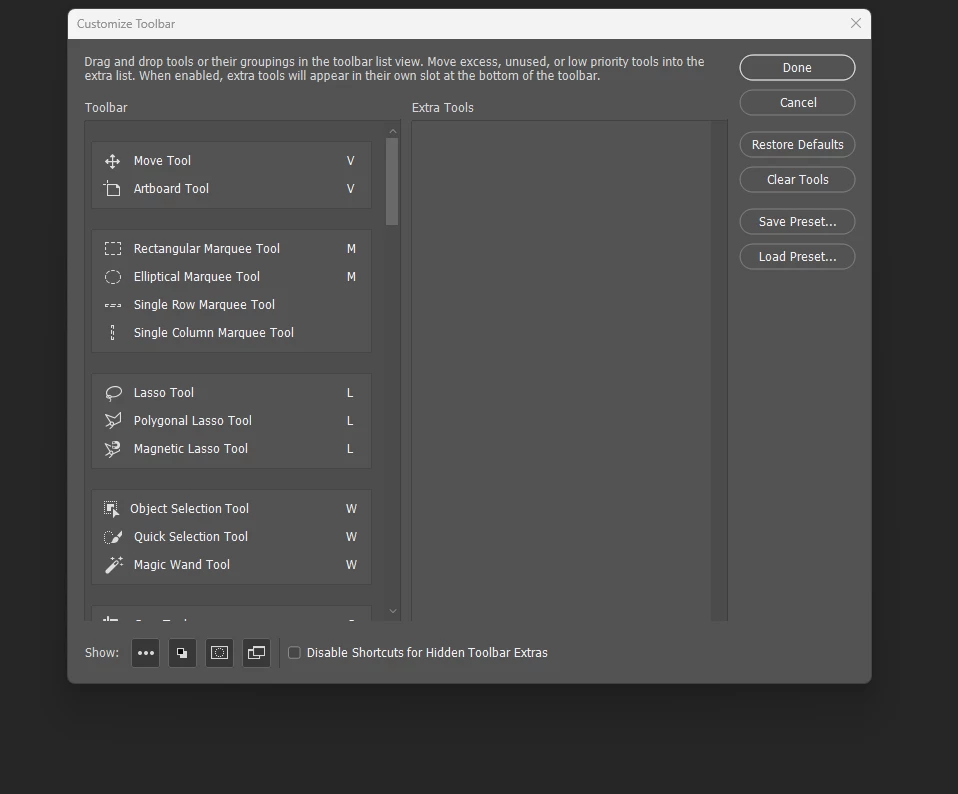Click the Artboard Tool icon
This screenshot has width=958, height=794.
[112, 189]
